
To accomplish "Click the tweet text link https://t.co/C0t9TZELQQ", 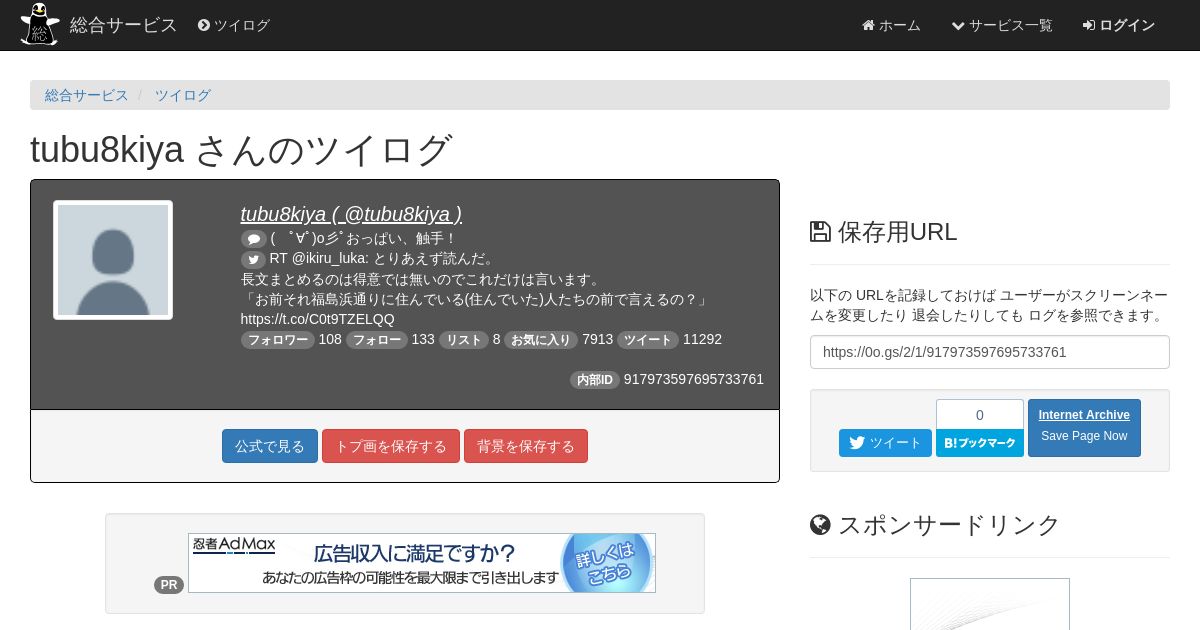I will pos(318,319).
